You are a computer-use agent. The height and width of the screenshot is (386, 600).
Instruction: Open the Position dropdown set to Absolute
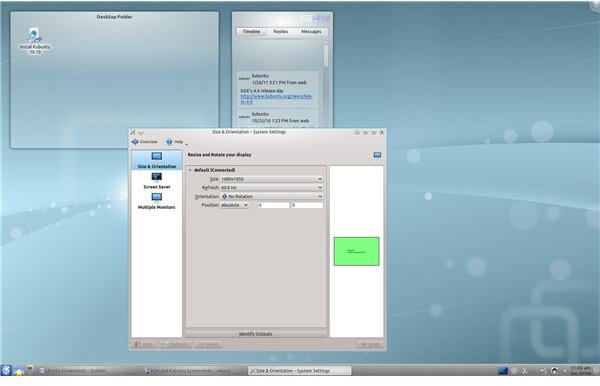pyautogui.click(x=235, y=205)
